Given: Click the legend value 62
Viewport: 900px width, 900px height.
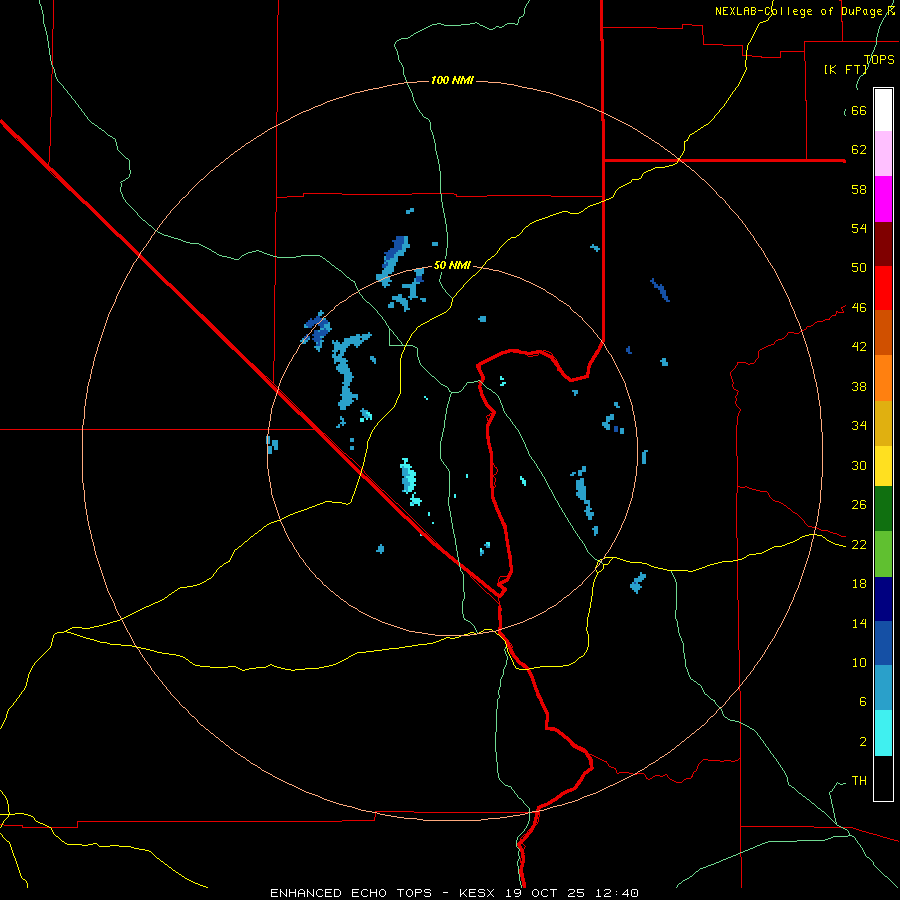Looking at the screenshot, I should click(859, 150).
